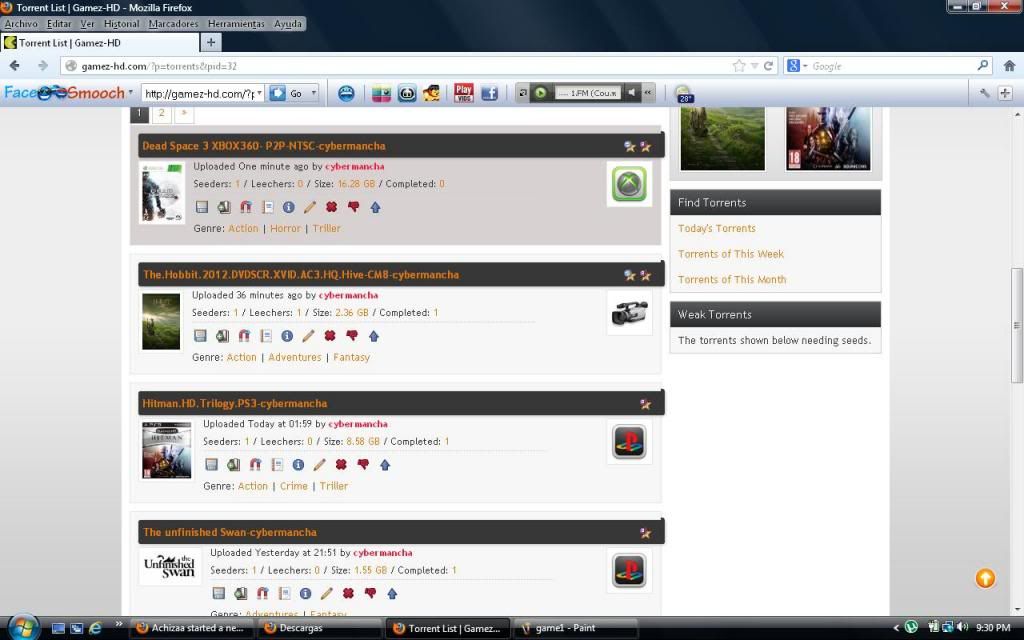1024x640 pixels.
Task: Reload the page with the refresh arrow
Action: [769, 65]
